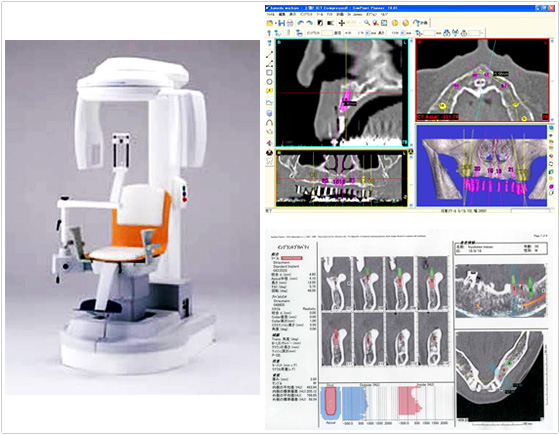Viewport: 560px width, 435px height.
Task: Open the implant diameter dropdown
Action: (x=368, y=33)
